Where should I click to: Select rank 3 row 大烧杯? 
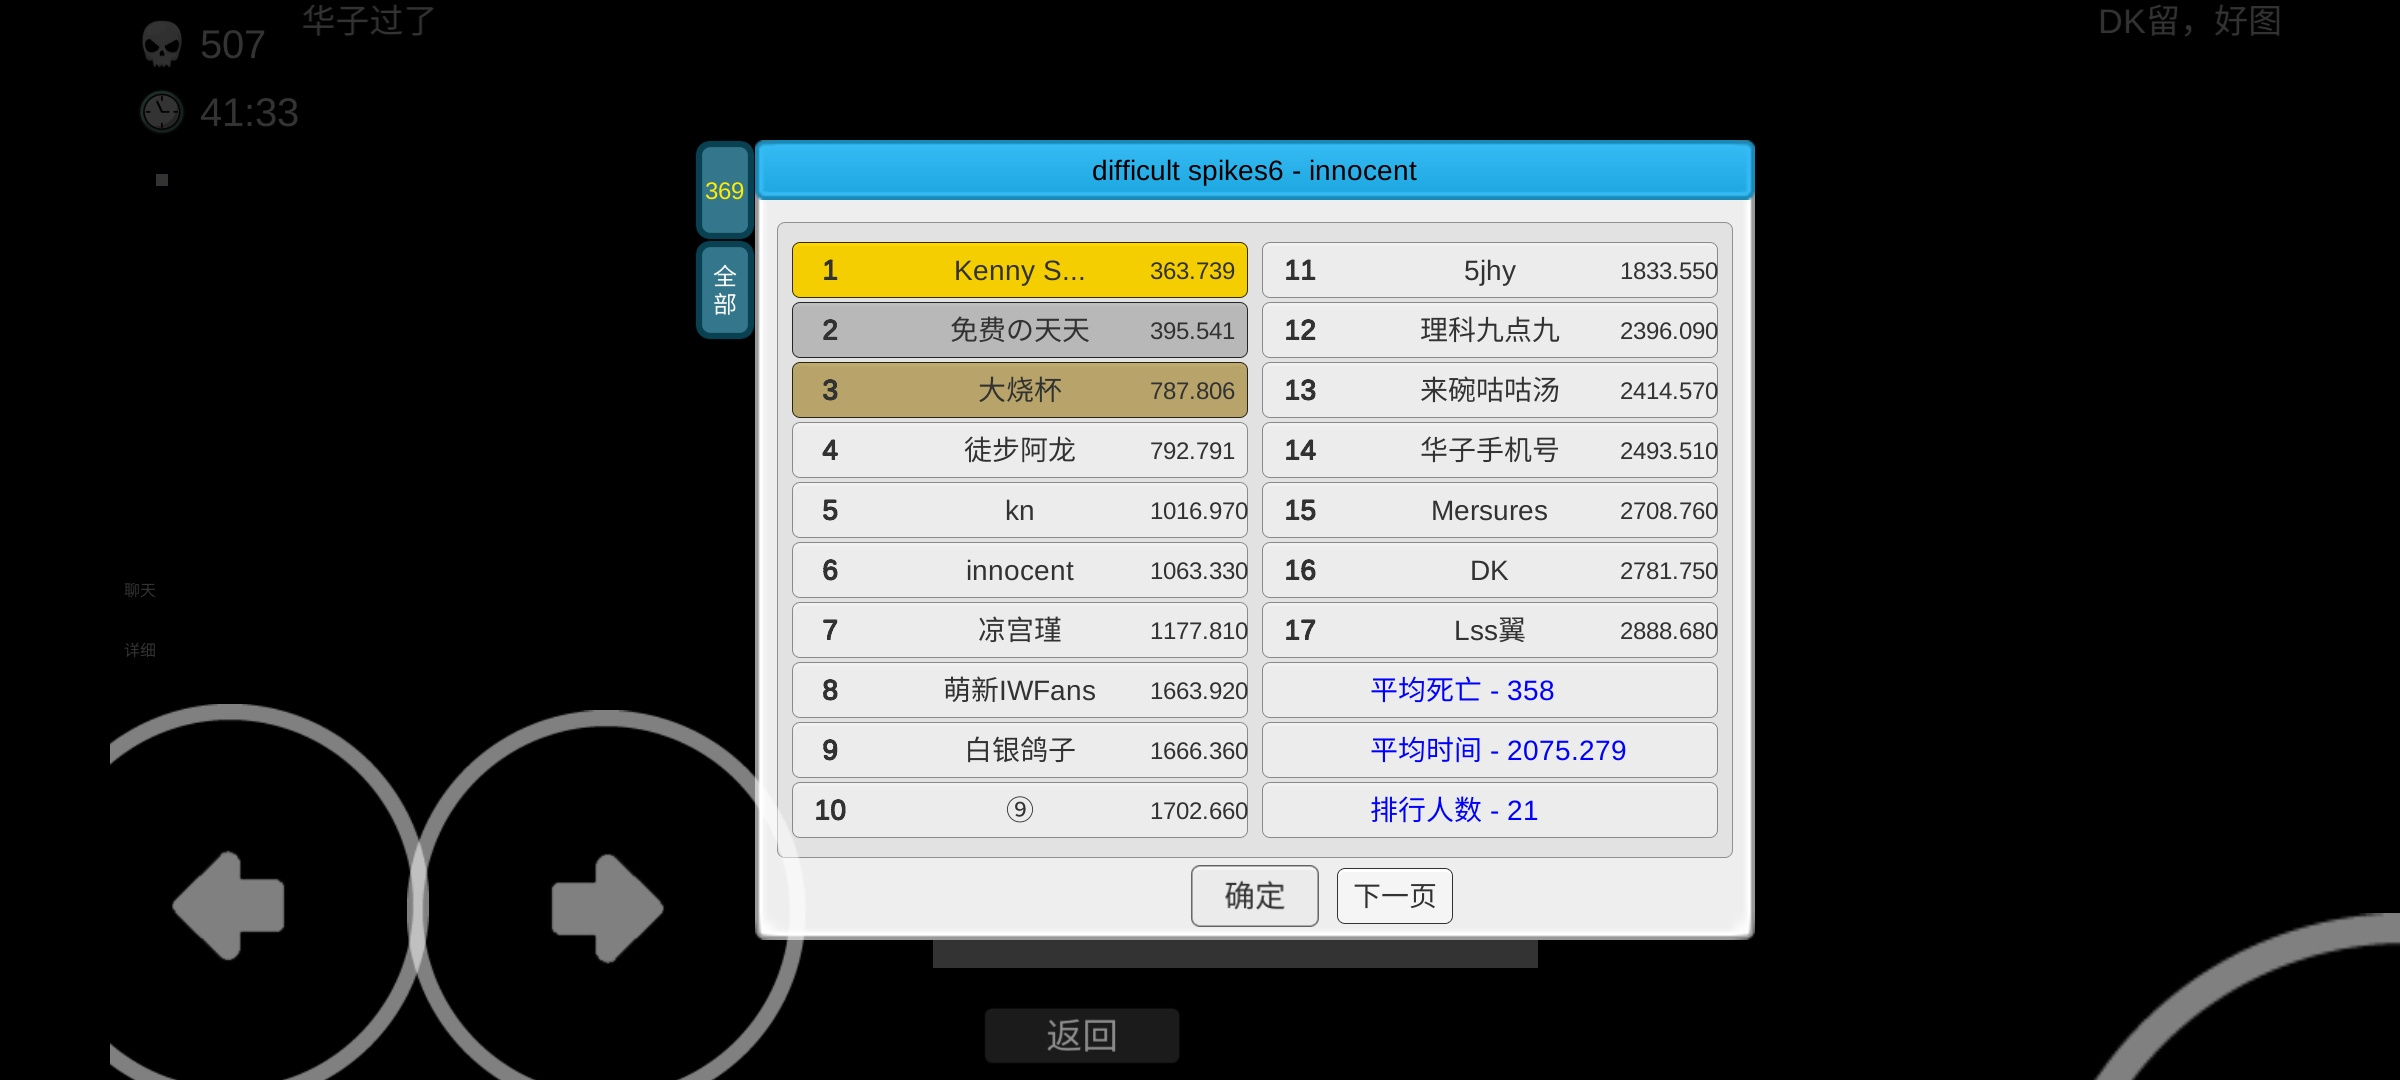tap(1020, 390)
